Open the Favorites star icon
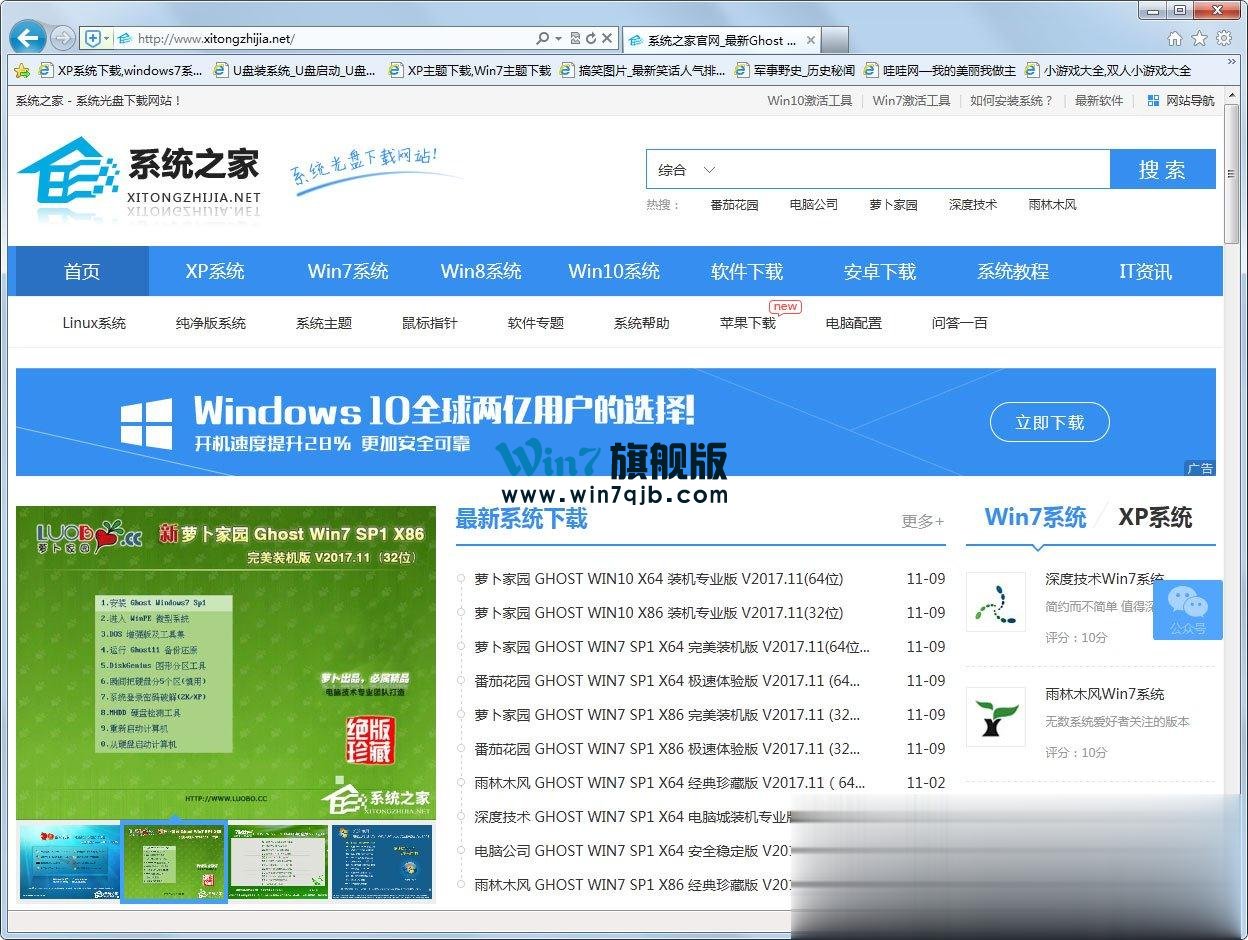The image size is (1248, 940). pos(1199,39)
